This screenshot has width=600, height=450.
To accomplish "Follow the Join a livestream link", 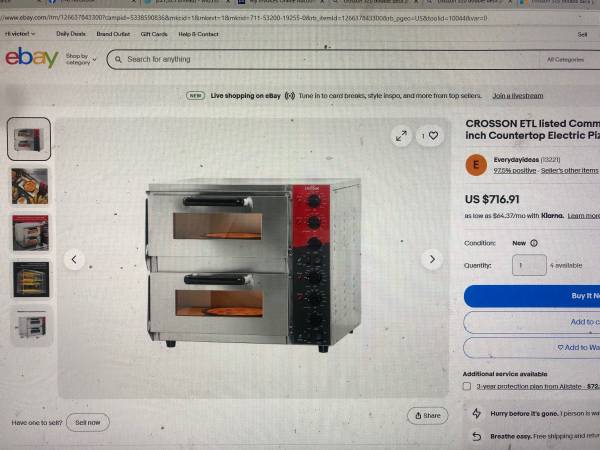I will pos(518,96).
